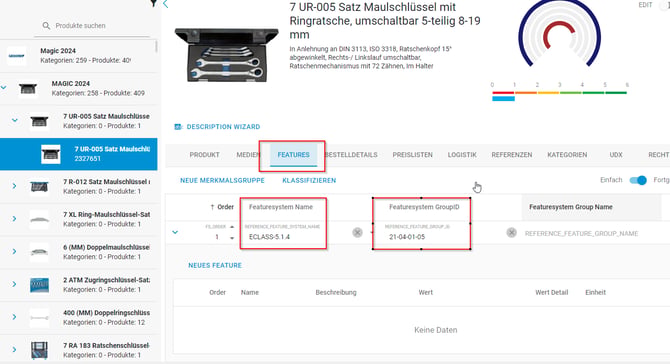Image resolution: width=670 pixels, height=364 pixels.
Task: Click the 2 ATM Zugringschlüssel thumbnail
Action: point(39,285)
